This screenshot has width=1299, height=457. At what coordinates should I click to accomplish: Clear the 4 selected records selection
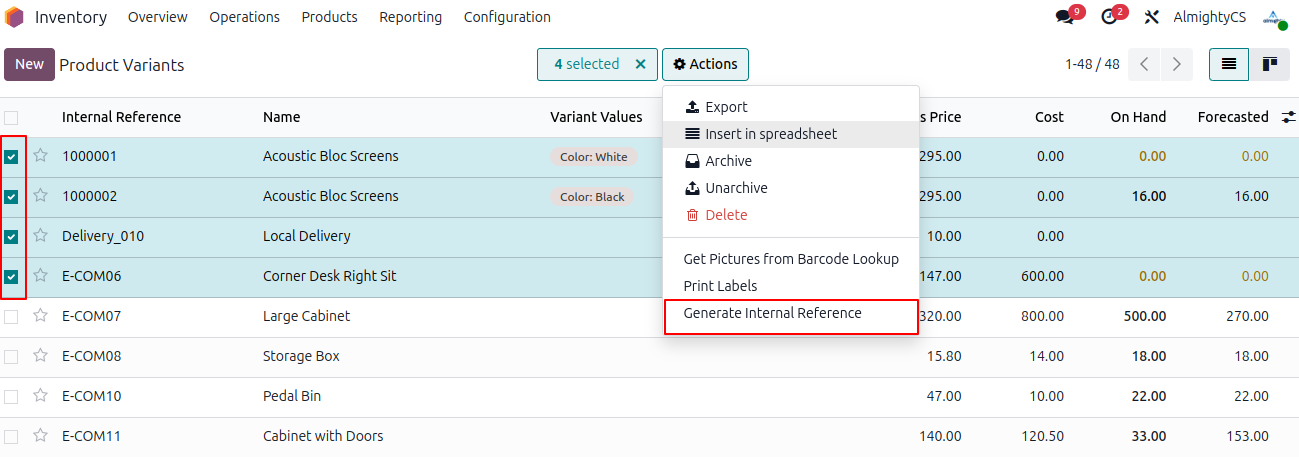(x=640, y=64)
